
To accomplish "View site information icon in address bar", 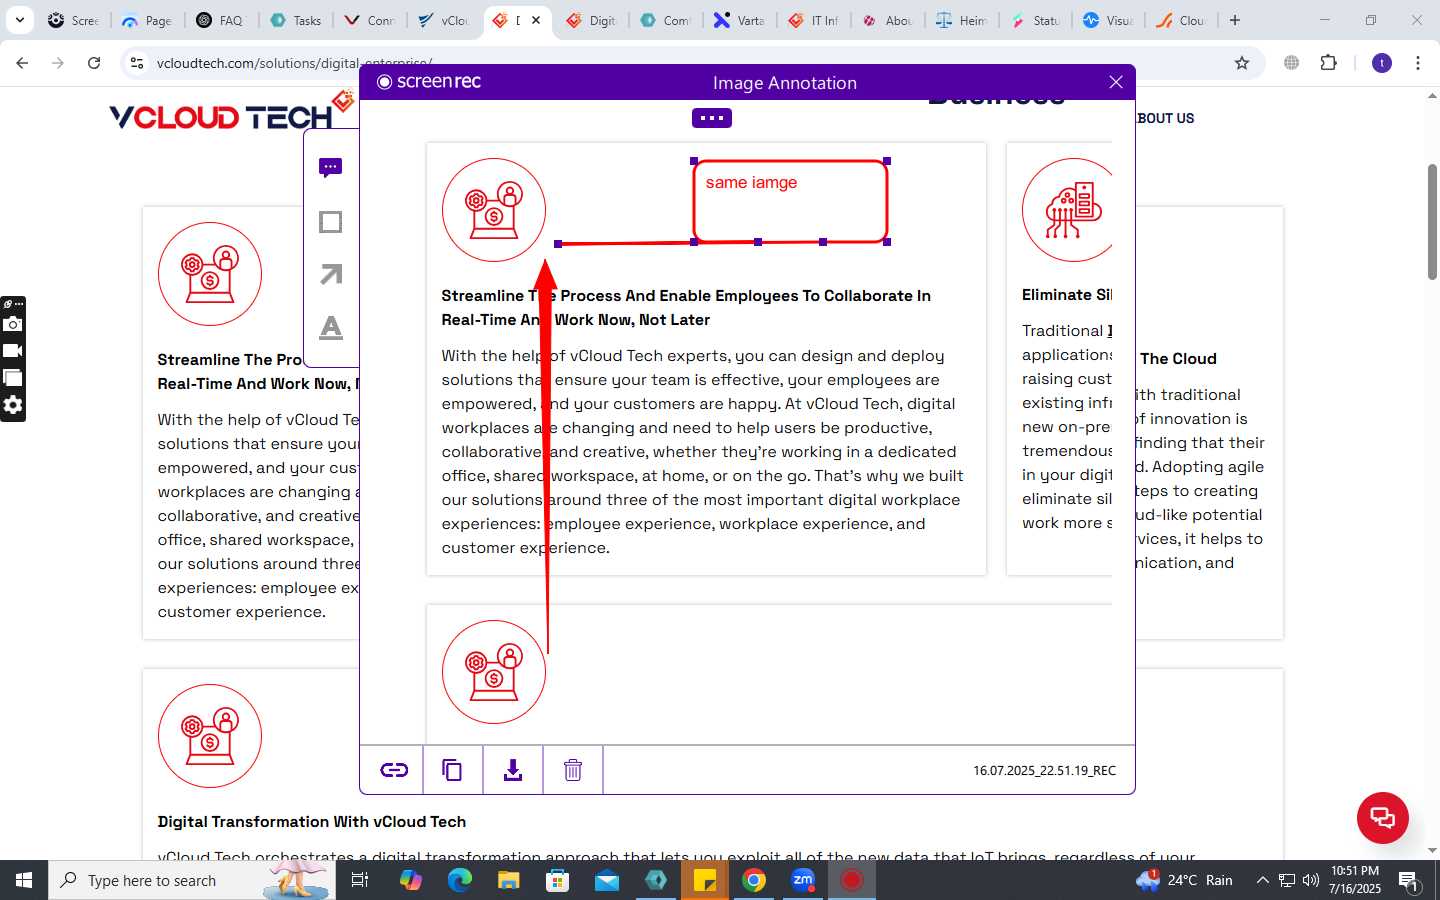I will 138,63.
